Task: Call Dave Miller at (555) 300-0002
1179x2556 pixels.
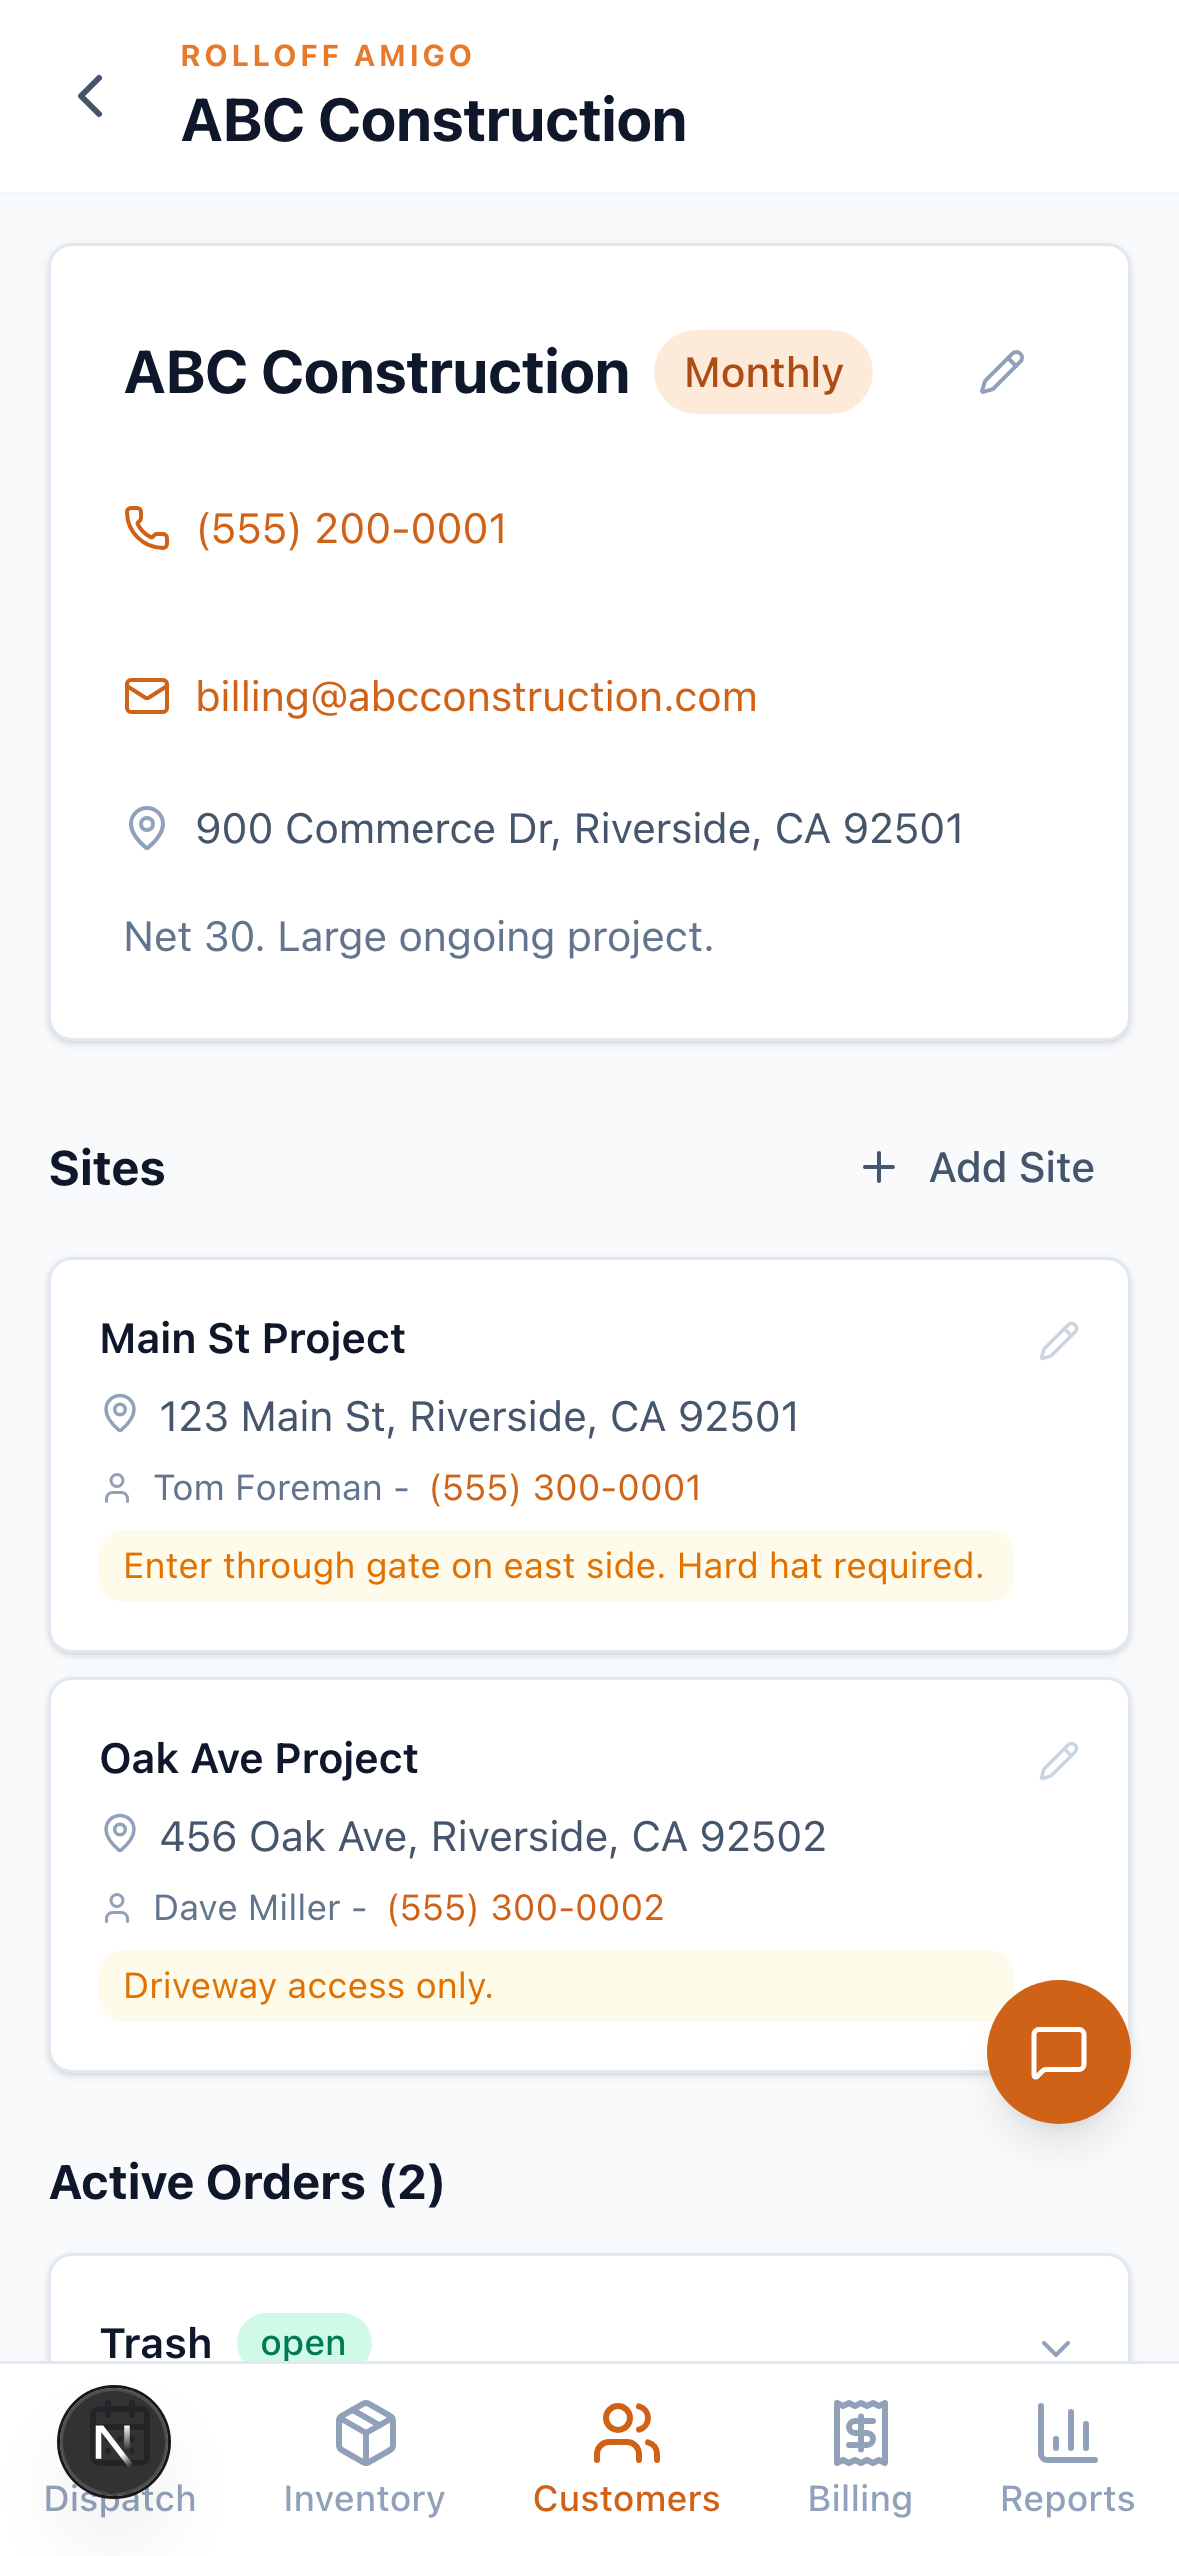Action: (525, 1908)
